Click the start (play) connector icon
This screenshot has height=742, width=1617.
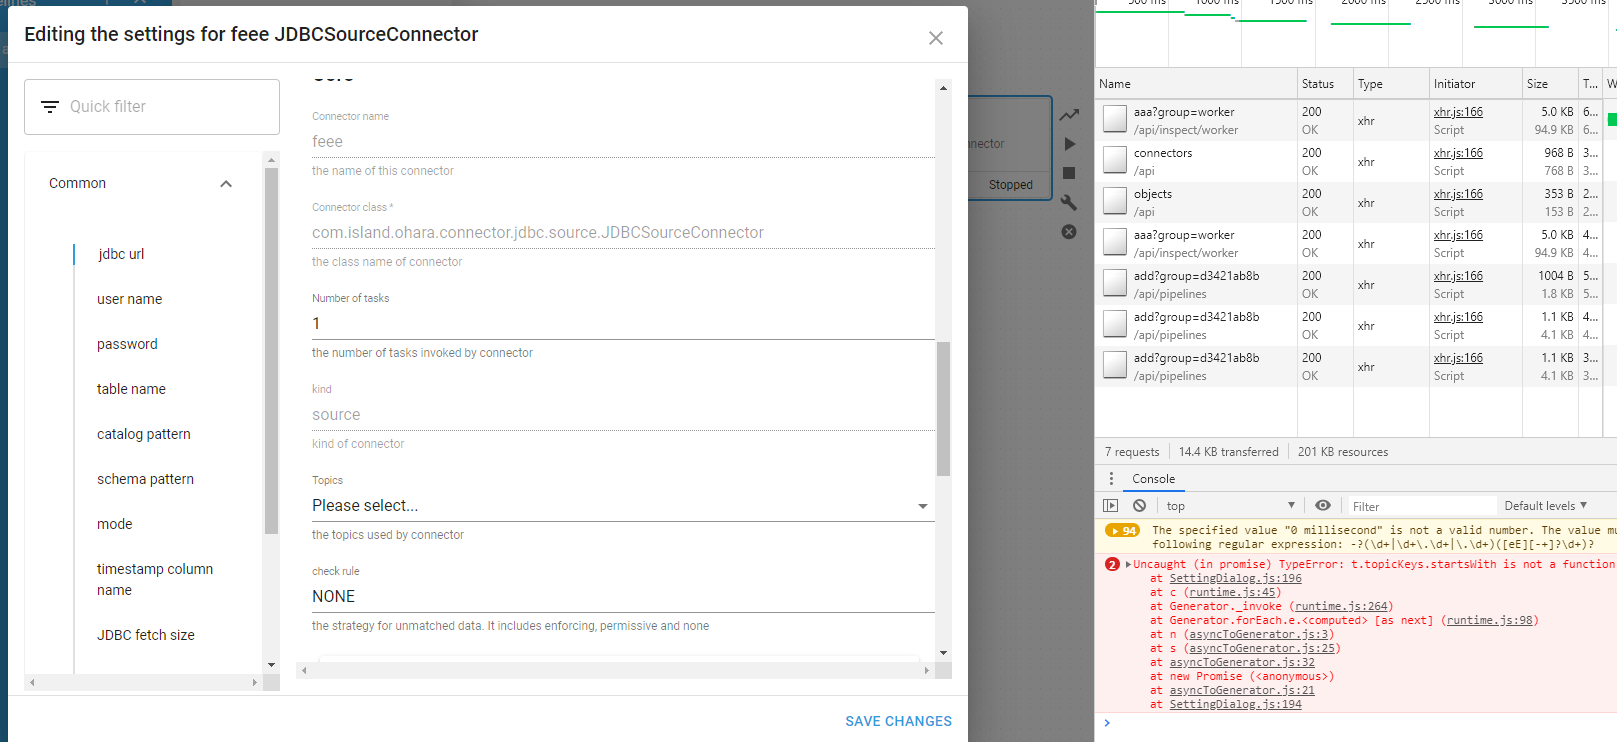[1069, 144]
